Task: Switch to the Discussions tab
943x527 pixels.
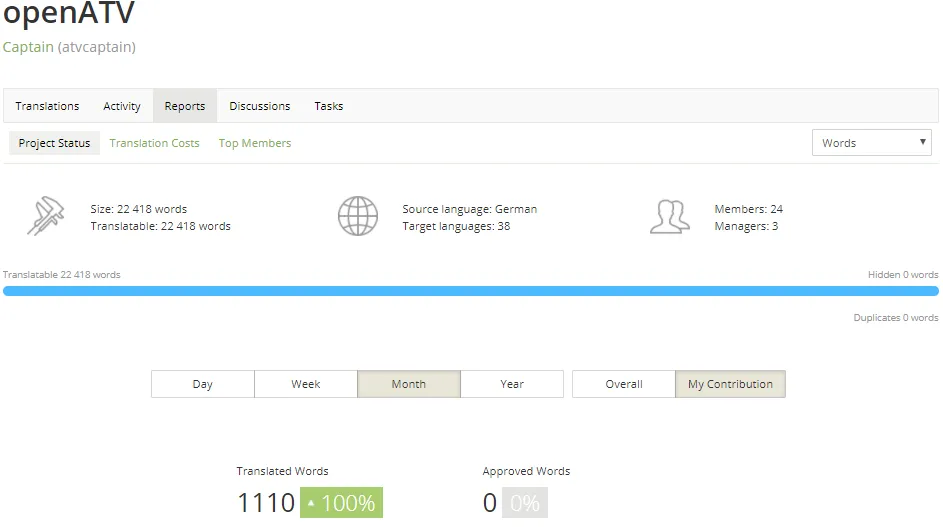Action: pos(260,106)
